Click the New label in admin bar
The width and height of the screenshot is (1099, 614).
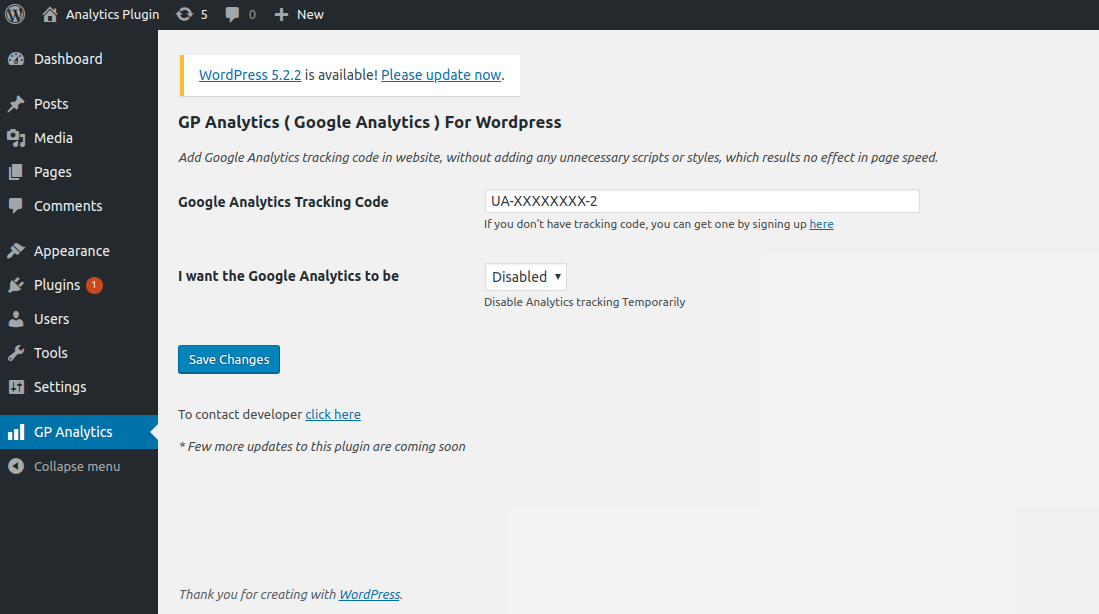(x=310, y=15)
